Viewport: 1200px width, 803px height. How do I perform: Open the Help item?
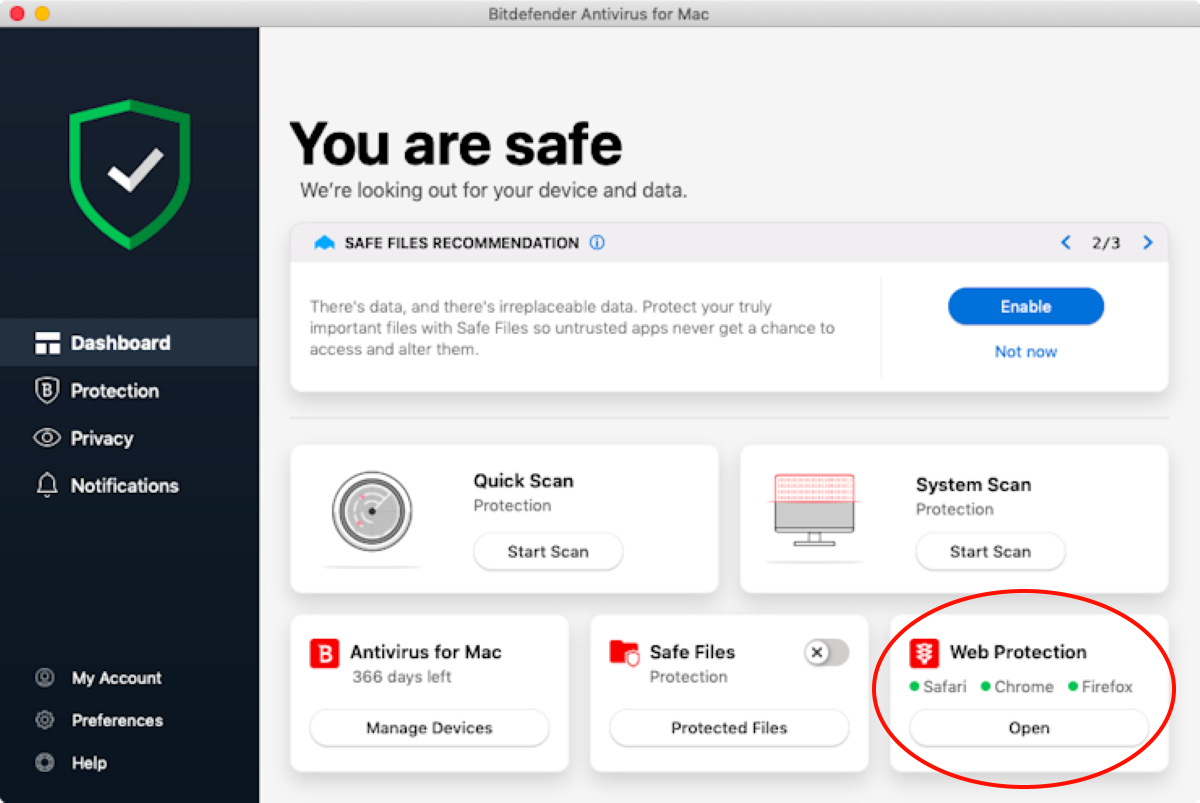pyautogui.click(x=89, y=763)
